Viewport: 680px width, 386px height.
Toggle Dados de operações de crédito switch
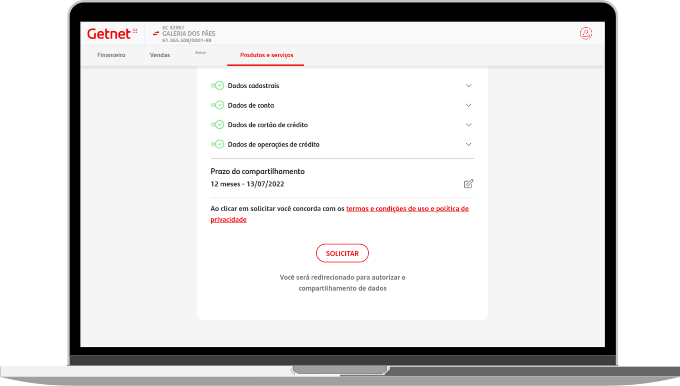[217, 144]
